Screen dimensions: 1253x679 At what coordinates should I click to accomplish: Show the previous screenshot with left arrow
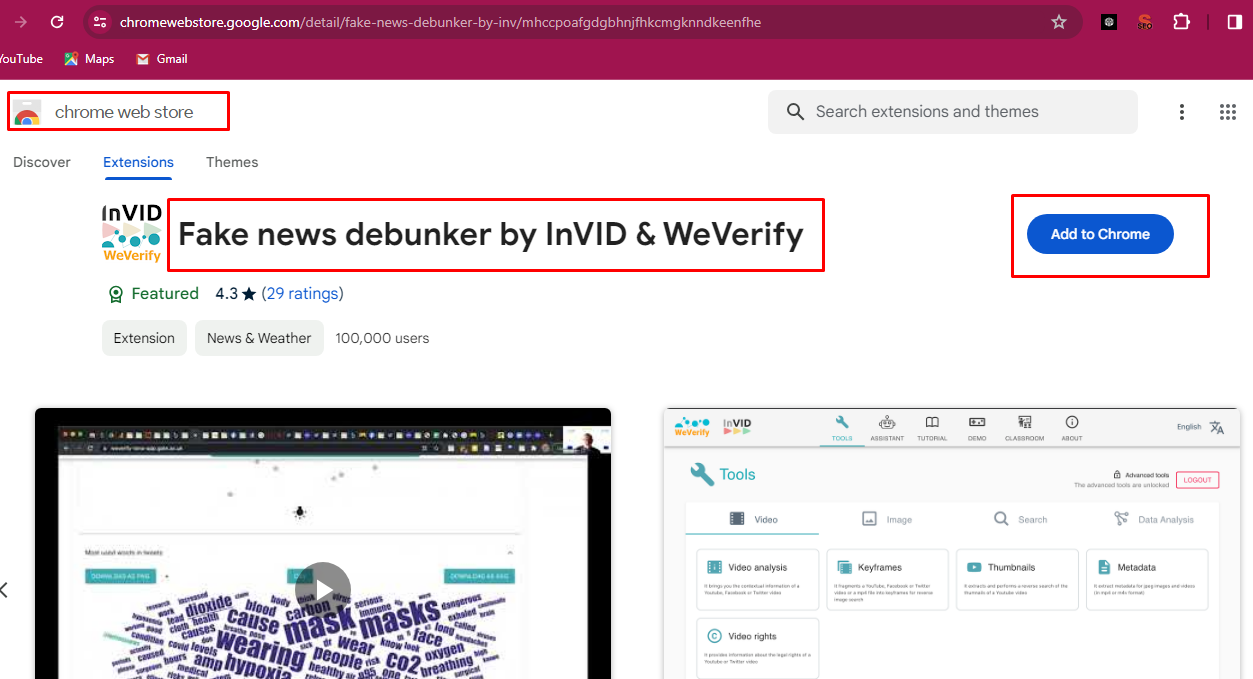(x=4, y=589)
